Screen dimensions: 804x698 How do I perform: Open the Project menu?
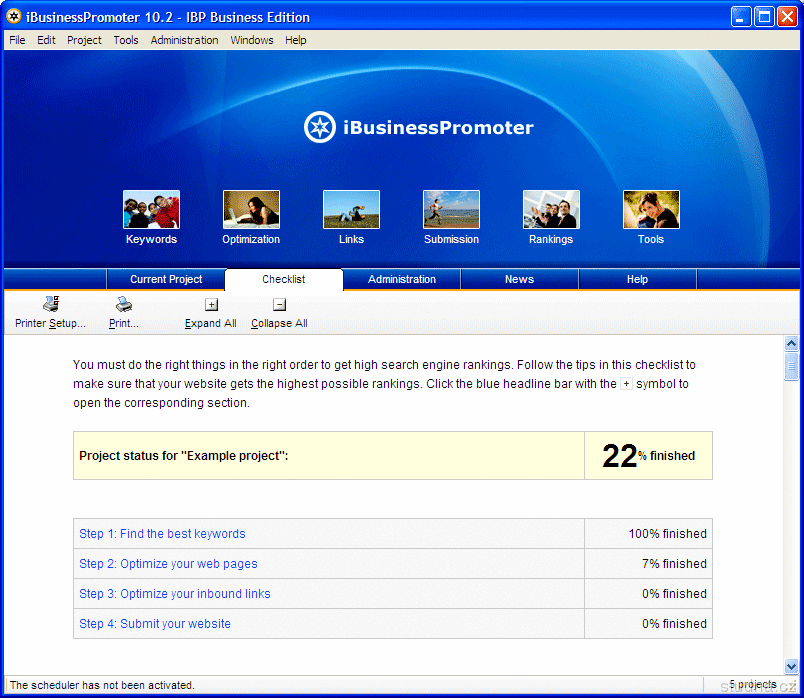pyautogui.click(x=84, y=40)
